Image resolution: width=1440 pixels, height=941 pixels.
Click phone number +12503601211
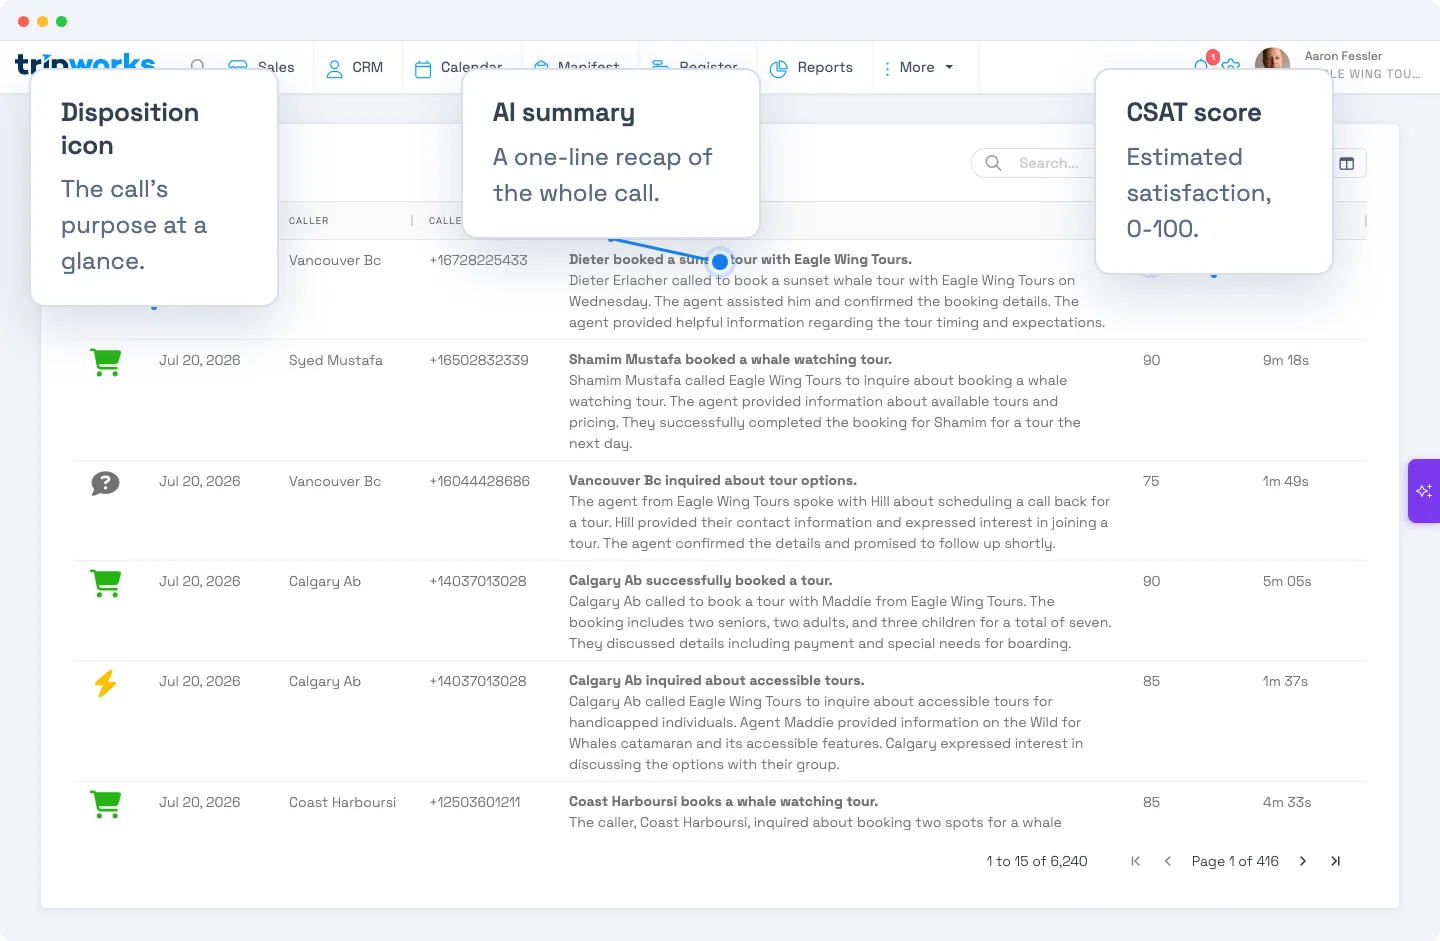coord(475,802)
